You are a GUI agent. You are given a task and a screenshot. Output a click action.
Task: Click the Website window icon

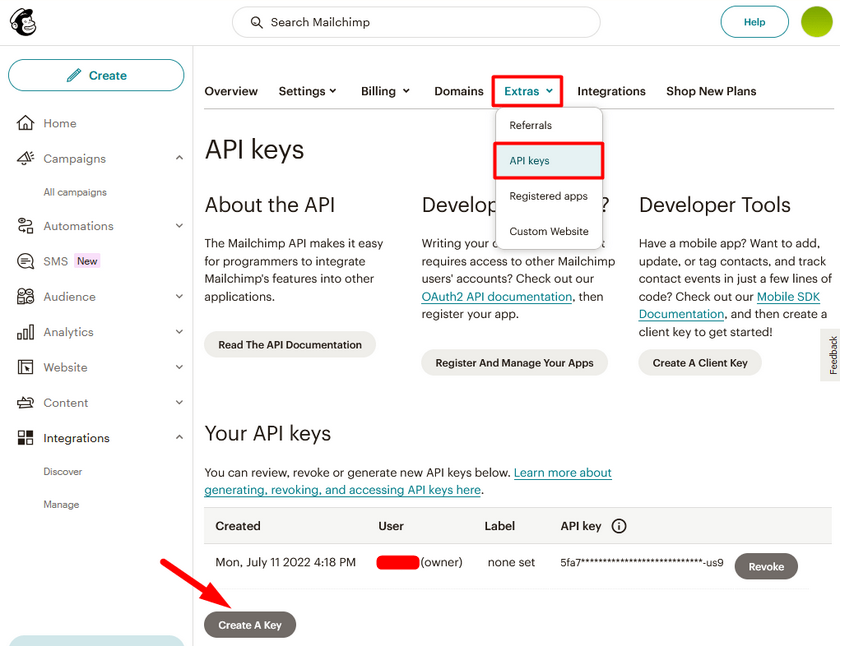(25, 367)
